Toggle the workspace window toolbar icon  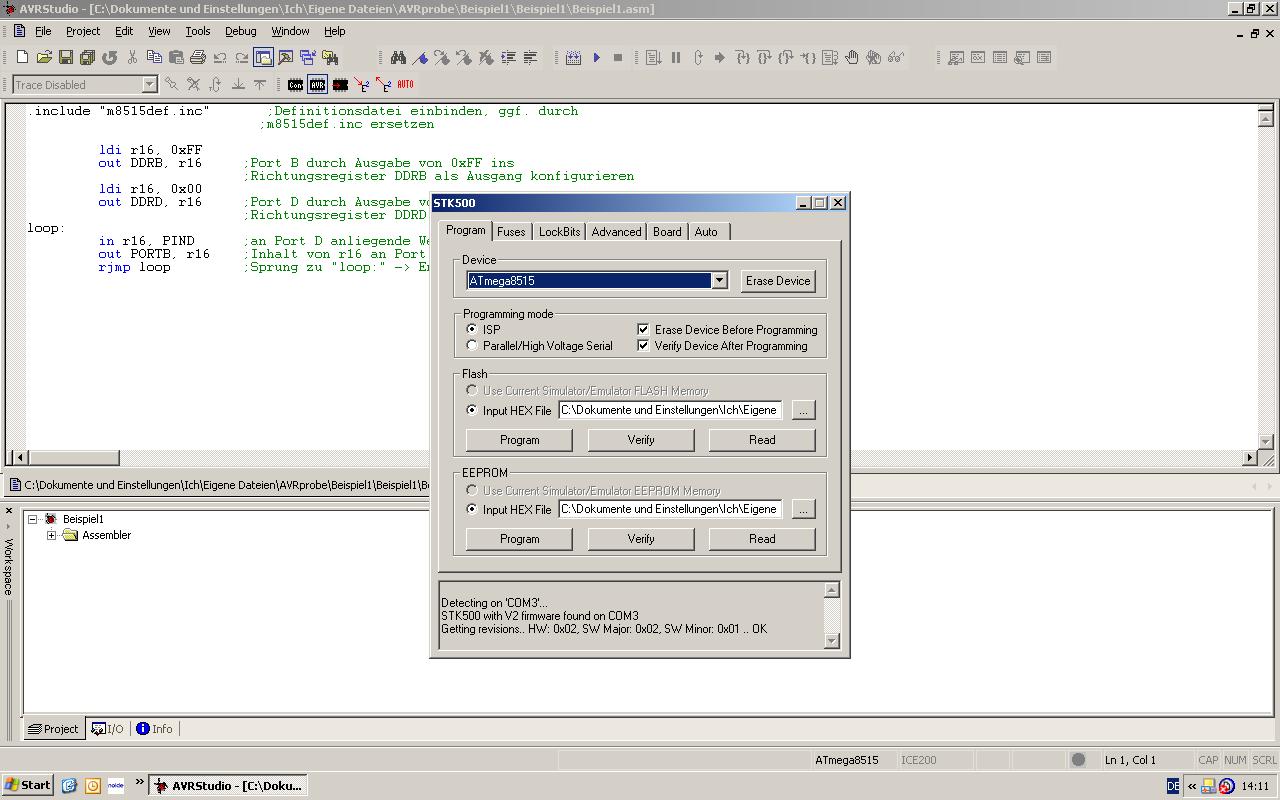(x=263, y=57)
